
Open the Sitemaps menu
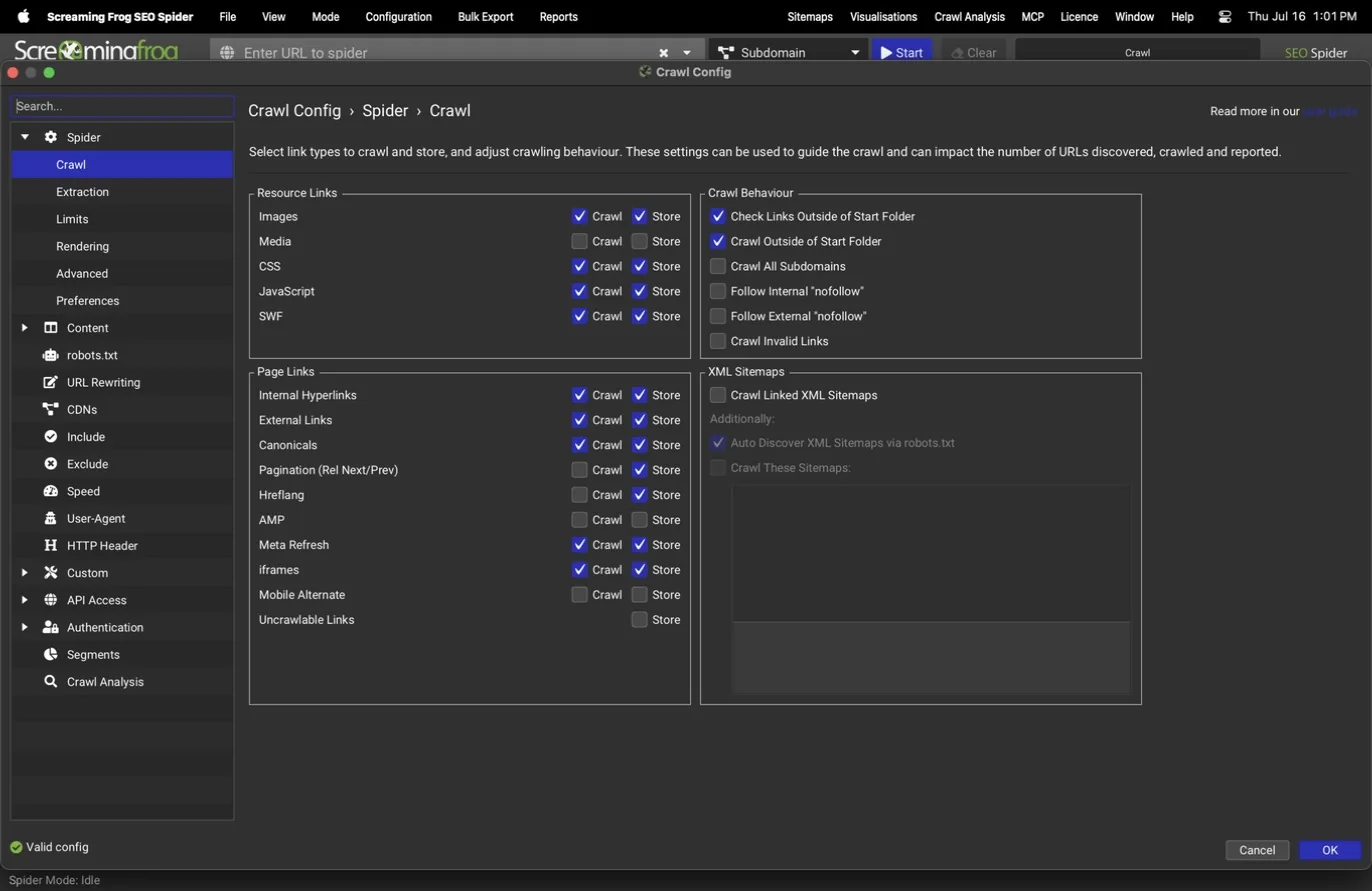tap(810, 17)
